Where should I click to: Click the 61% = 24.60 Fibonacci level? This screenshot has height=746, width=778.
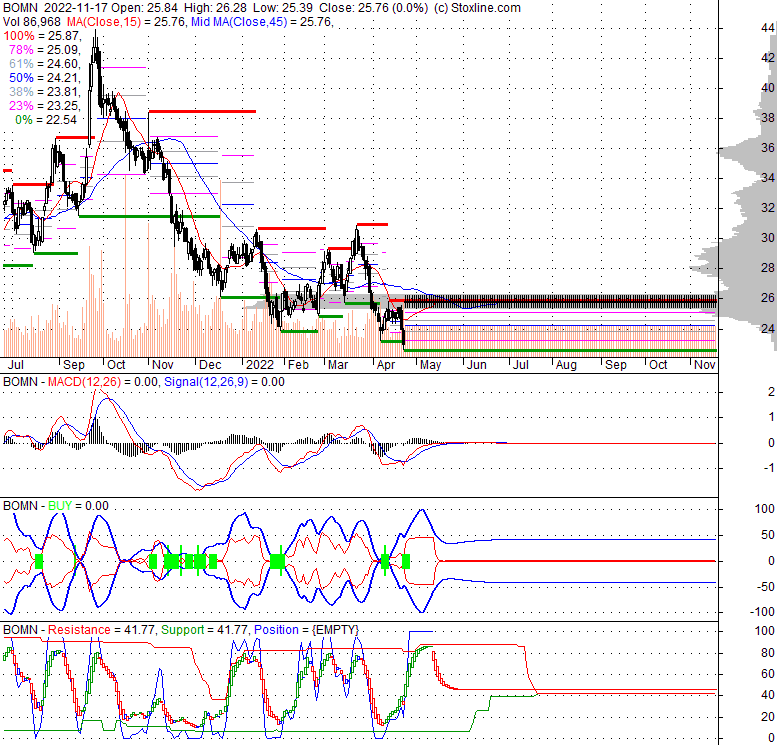pyautogui.click(x=46, y=63)
